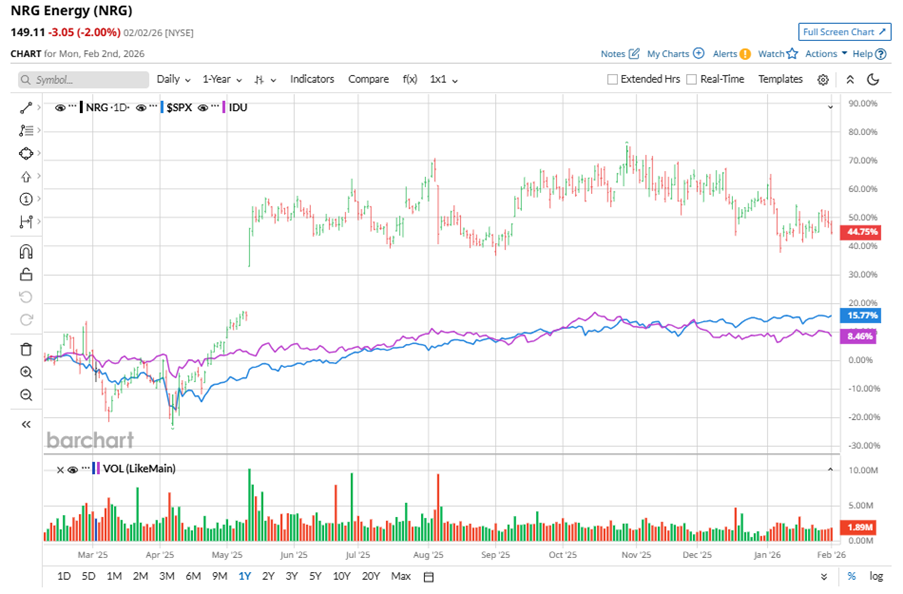This screenshot has width=903, height=594.
Task: Open the Compare menu
Action: tap(369, 80)
